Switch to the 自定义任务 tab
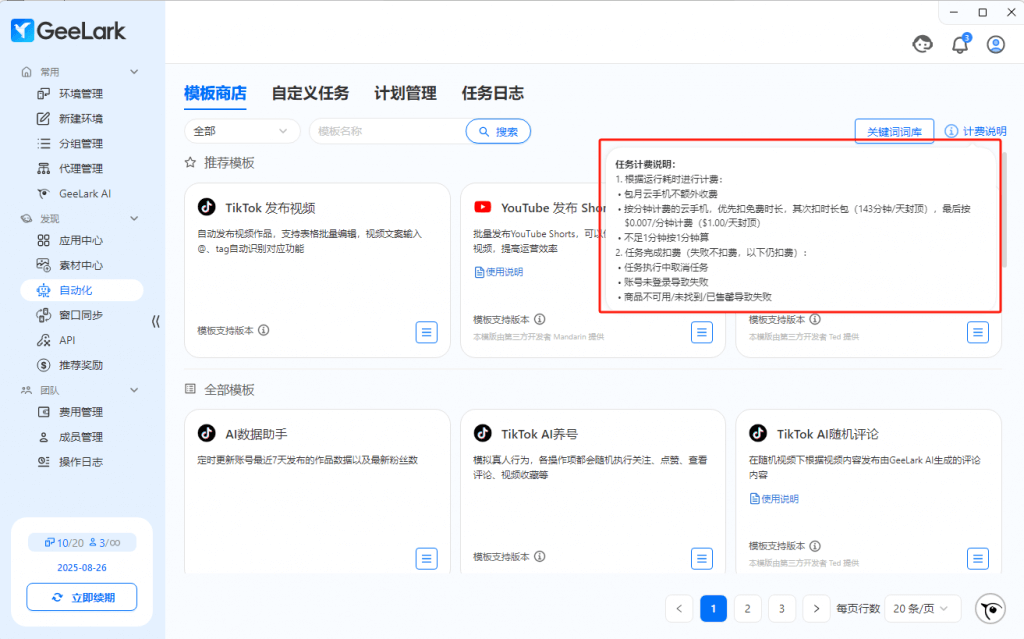The image size is (1024, 639). pos(310,93)
